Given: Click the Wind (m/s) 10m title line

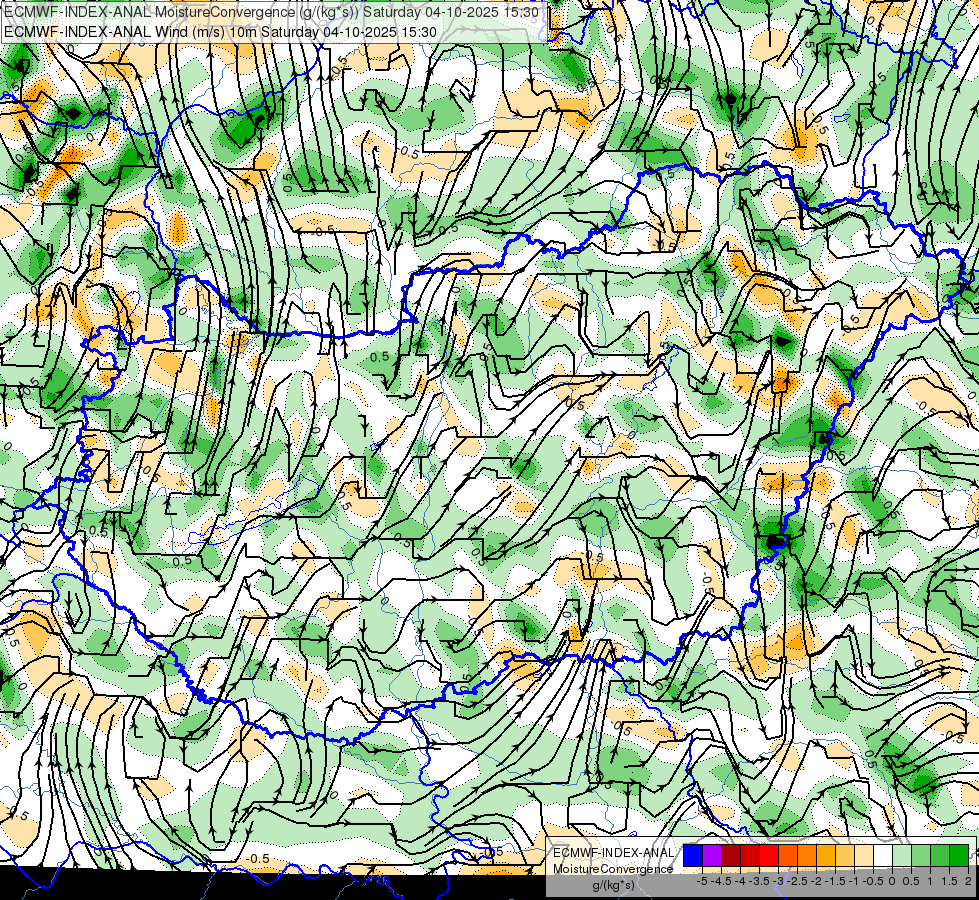Looking at the screenshot, I should (x=220, y=31).
